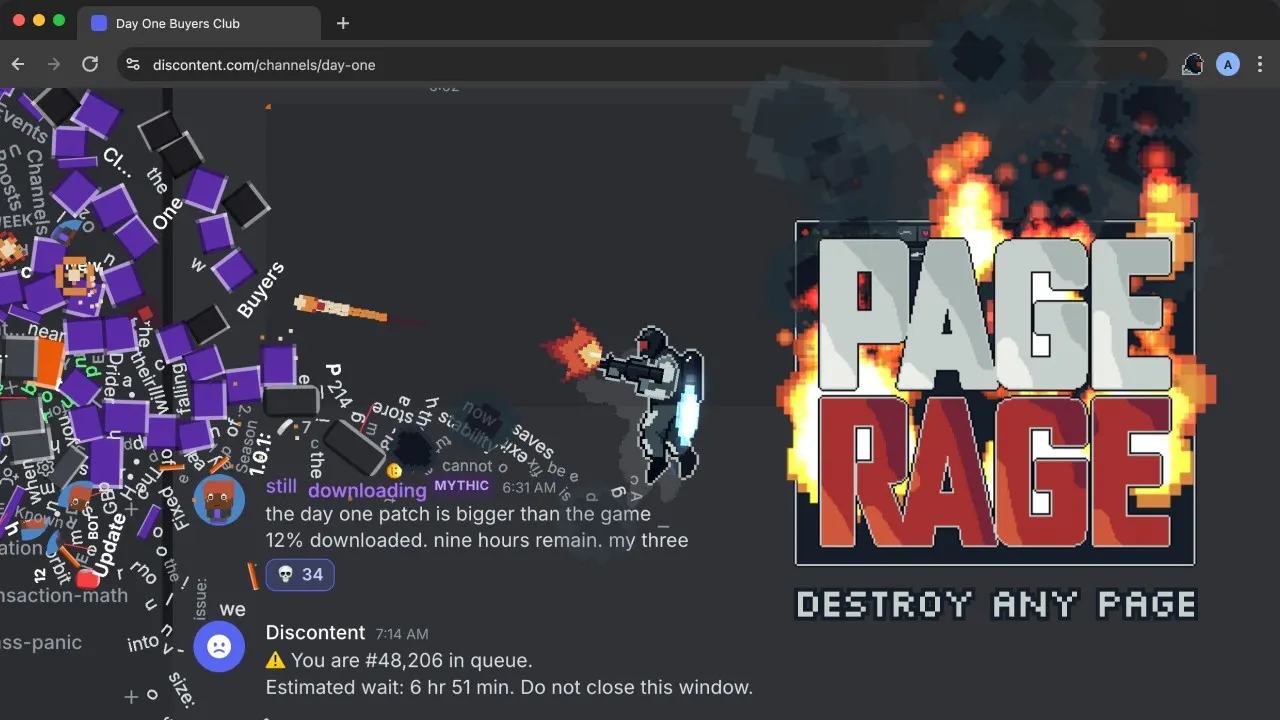The image size is (1280, 720).
Task: Click the text 'You are #48,206 in queue.'
Action: (412, 661)
